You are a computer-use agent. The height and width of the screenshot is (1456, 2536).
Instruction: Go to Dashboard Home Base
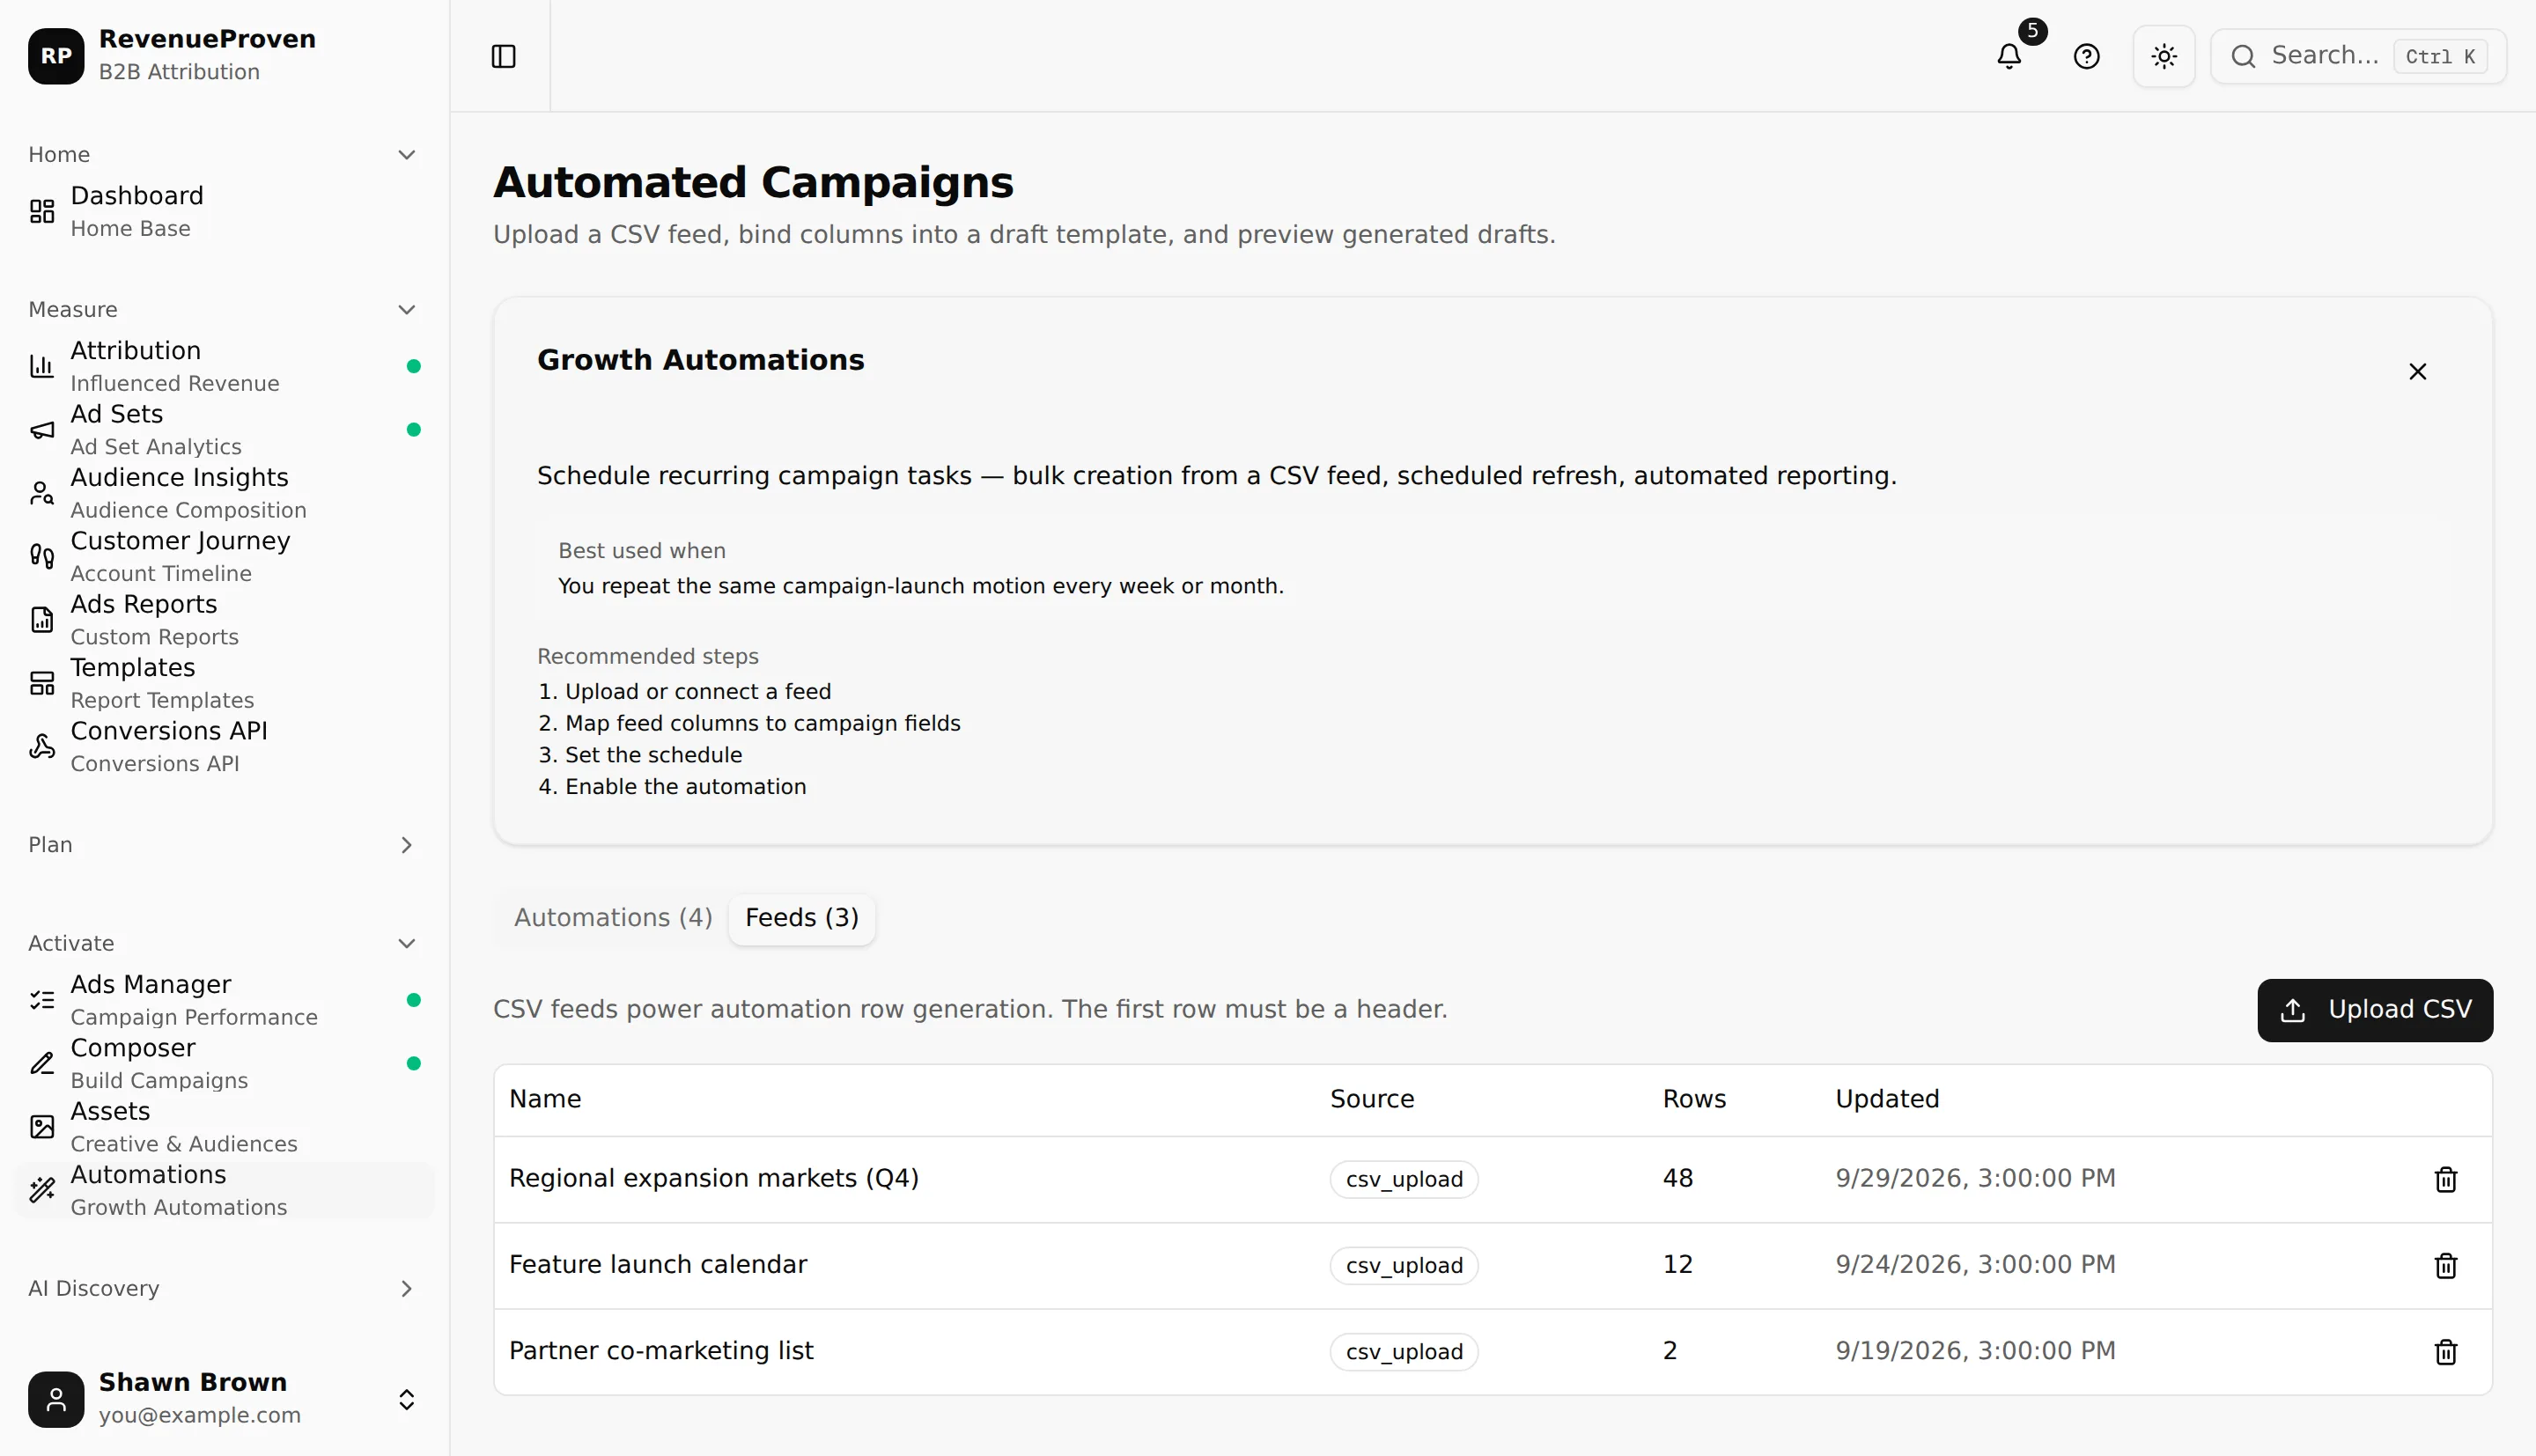coord(224,211)
